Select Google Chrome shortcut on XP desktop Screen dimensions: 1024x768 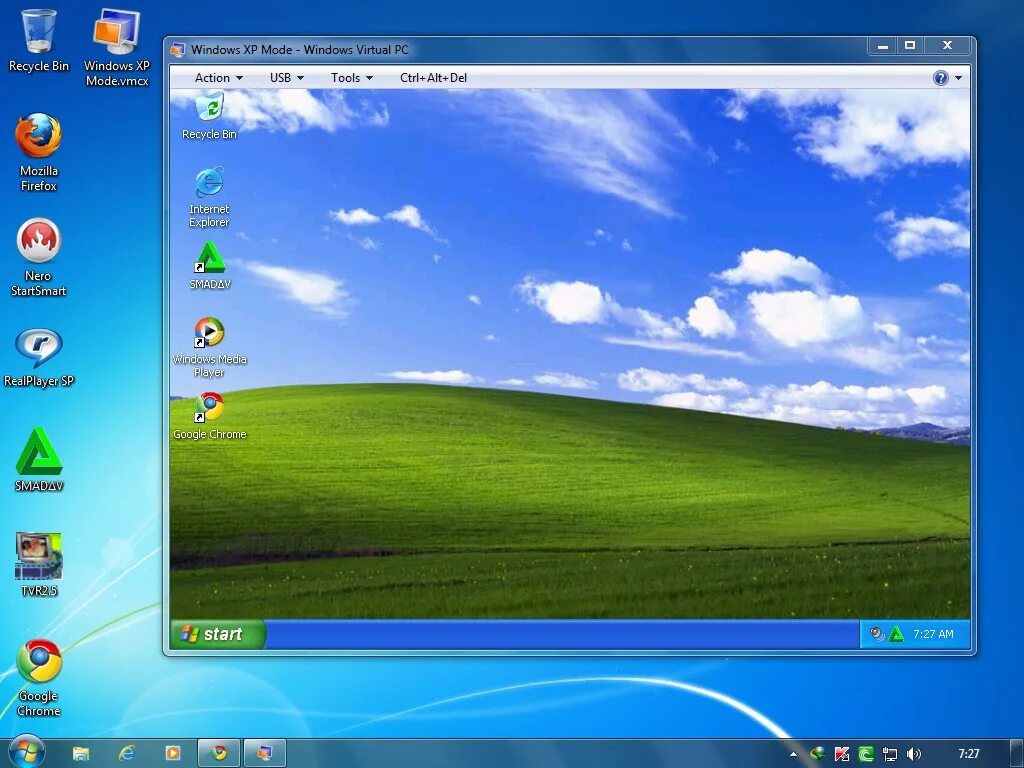click(x=209, y=416)
